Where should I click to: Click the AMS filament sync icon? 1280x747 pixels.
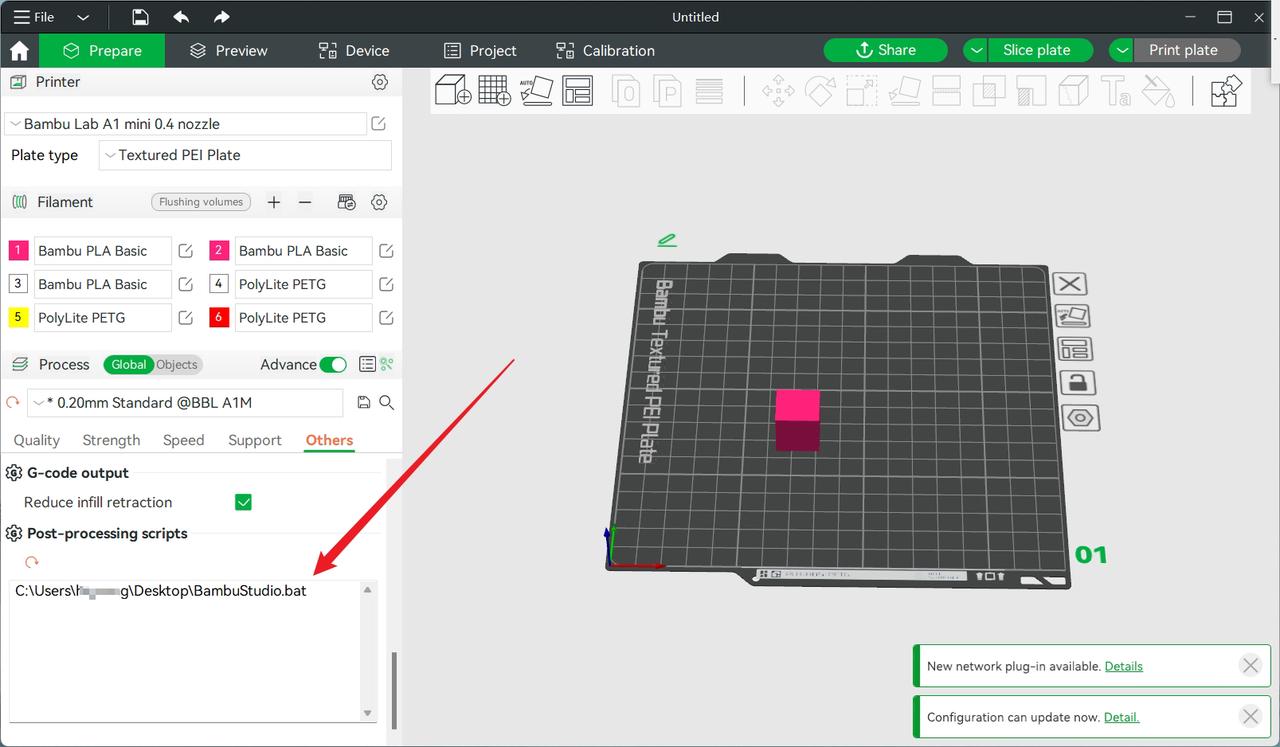tap(347, 202)
